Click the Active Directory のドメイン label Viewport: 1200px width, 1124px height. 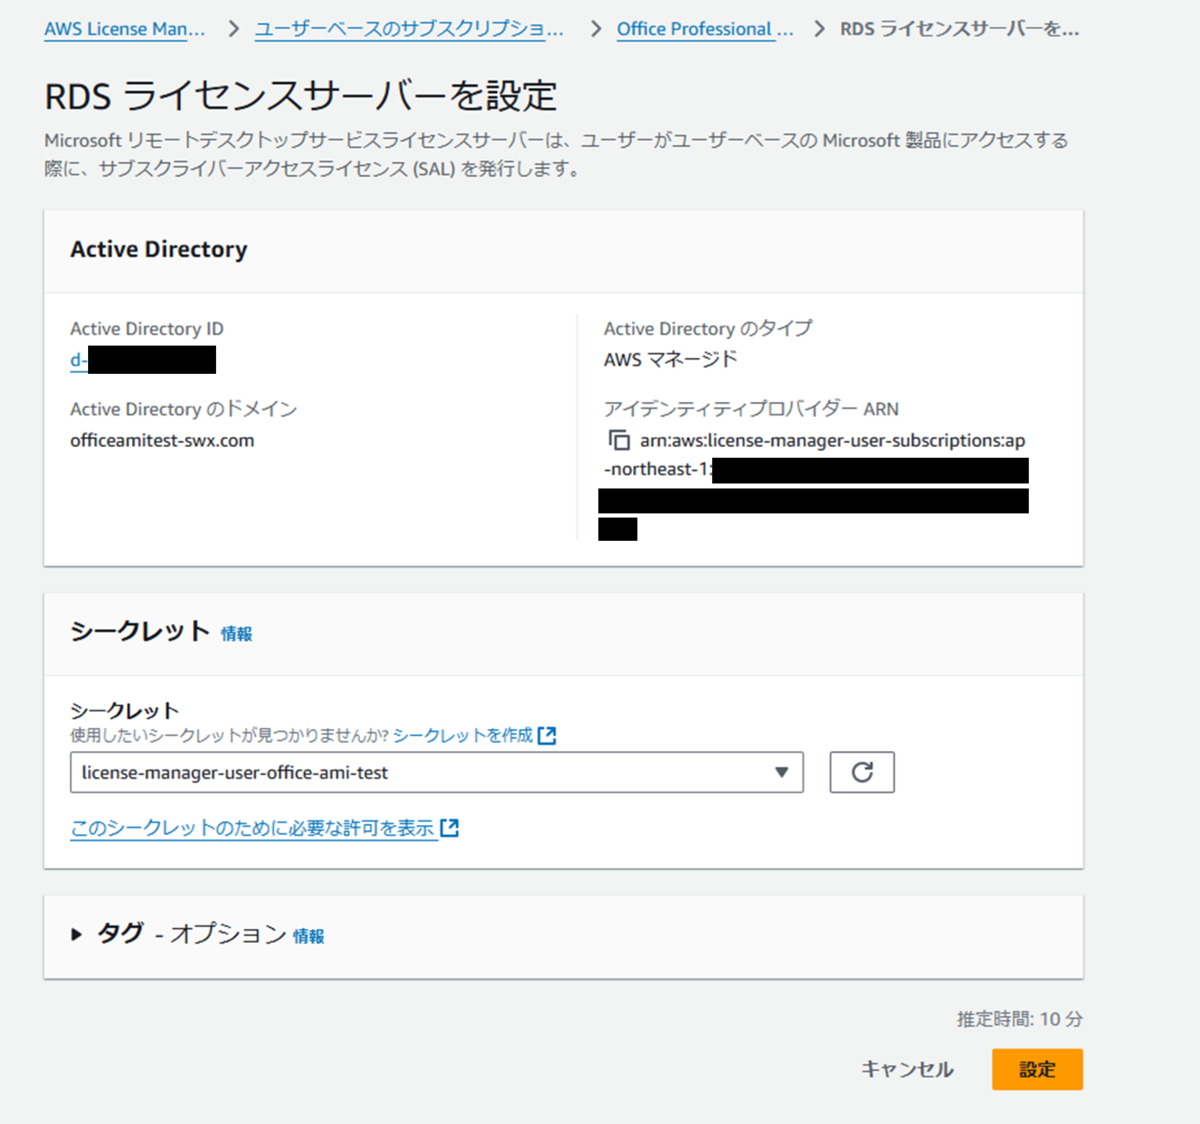[x=184, y=409]
